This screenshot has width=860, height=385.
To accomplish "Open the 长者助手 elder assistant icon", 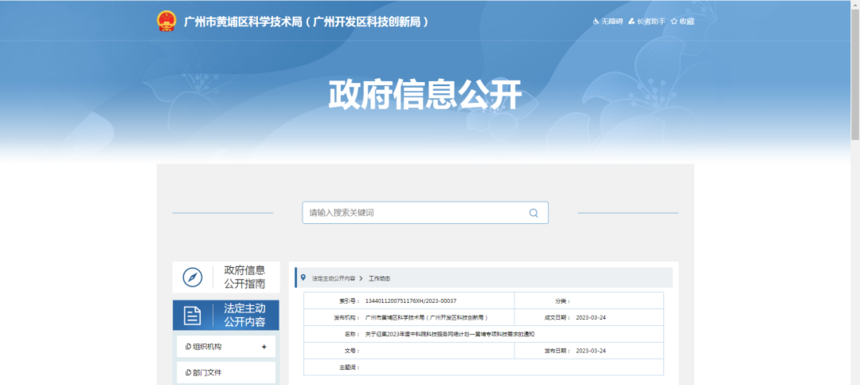I will point(632,21).
